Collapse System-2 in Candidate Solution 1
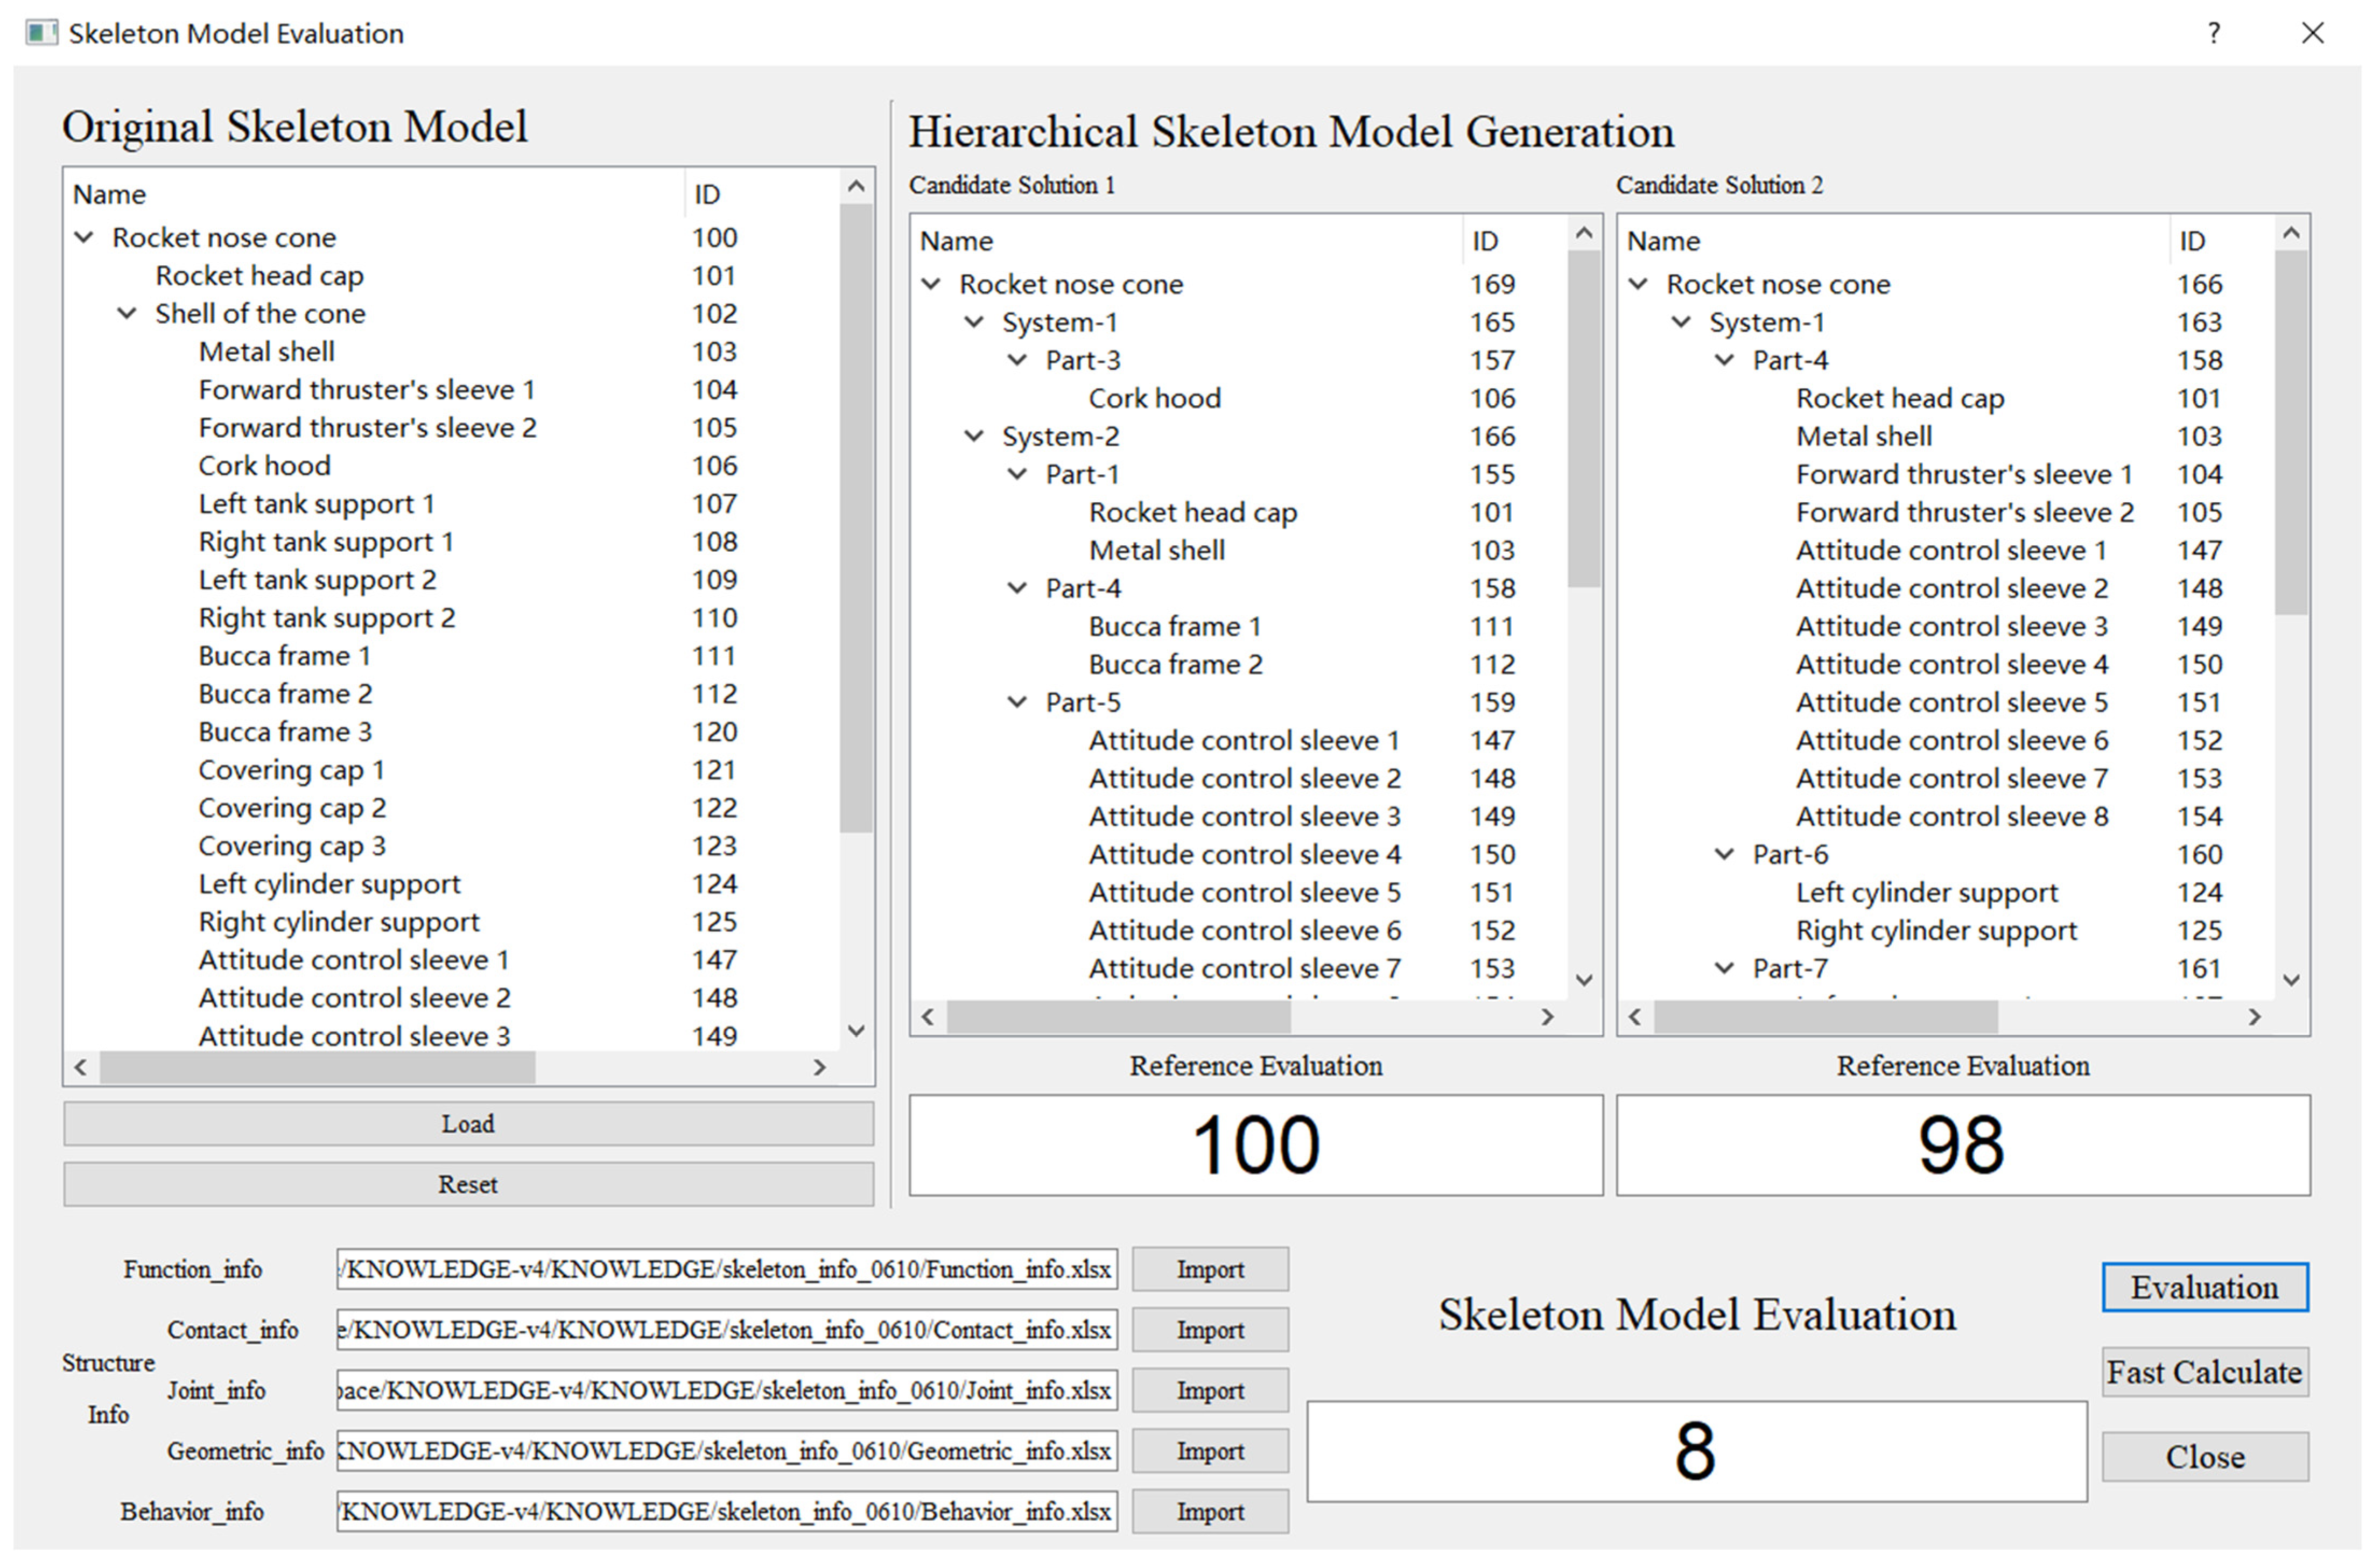 pyautogui.click(x=974, y=437)
